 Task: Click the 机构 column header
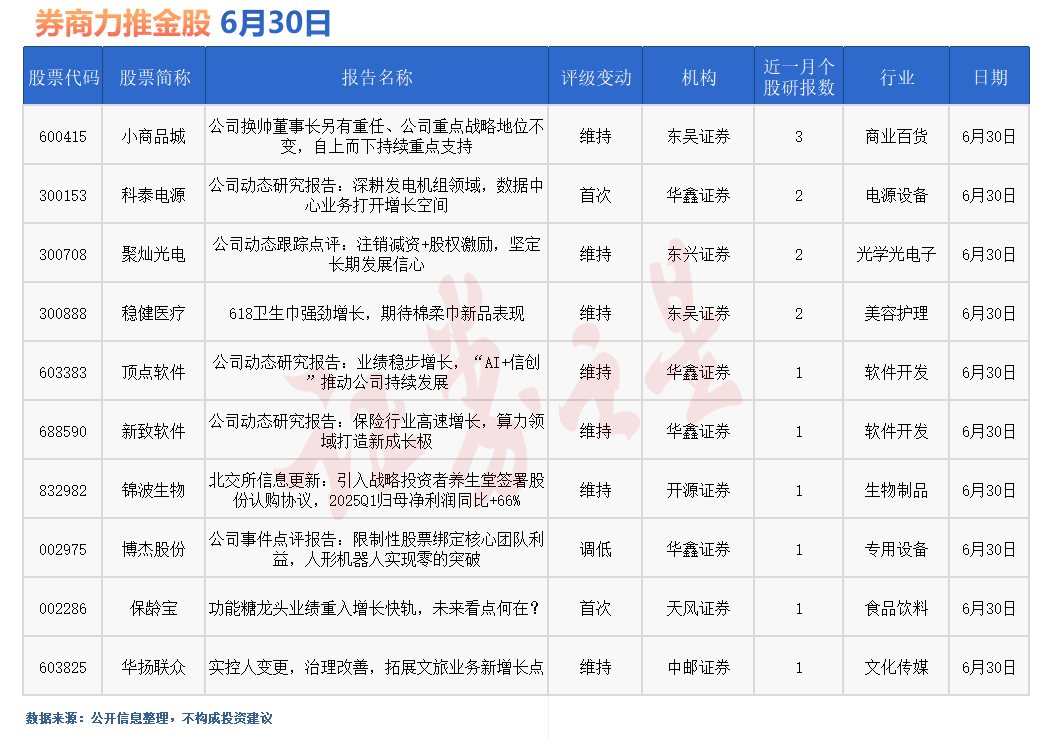[698, 77]
